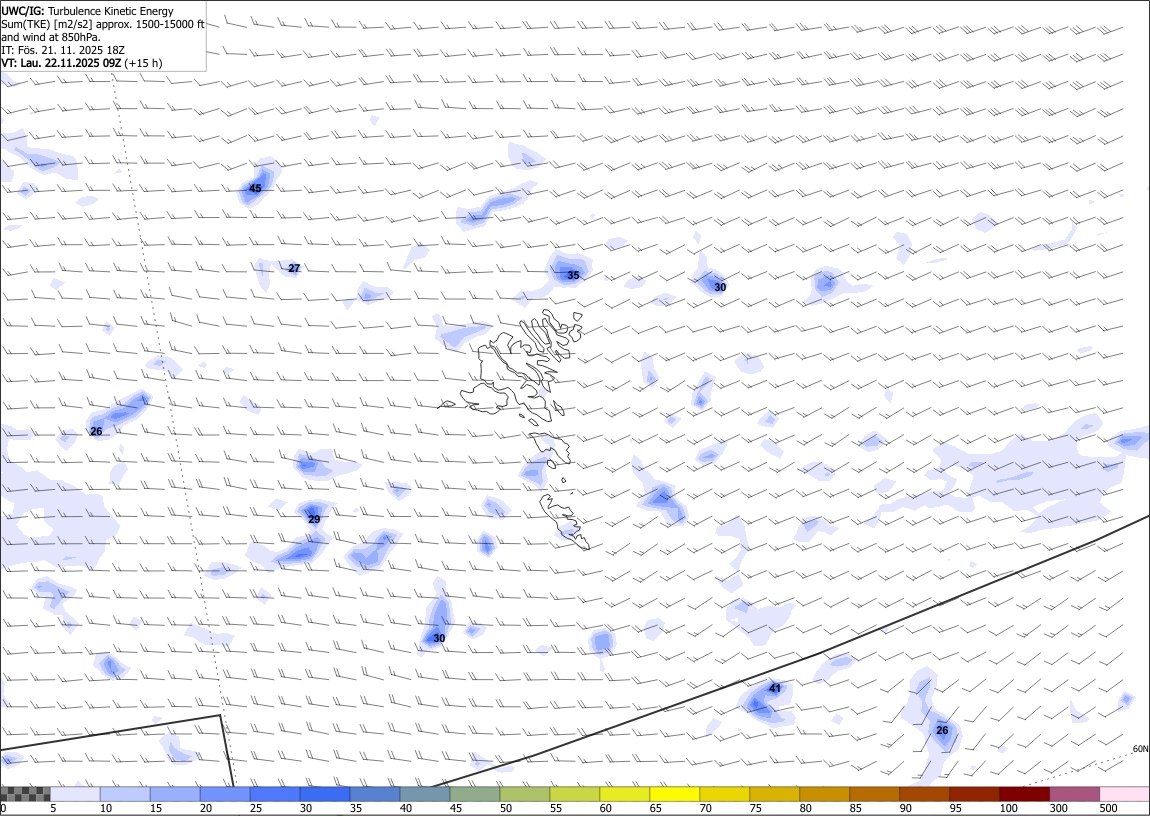The image size is (1150, 816).
Task: Click the 41 TKE value on the boundary line
Action: (x=775, y=688)
